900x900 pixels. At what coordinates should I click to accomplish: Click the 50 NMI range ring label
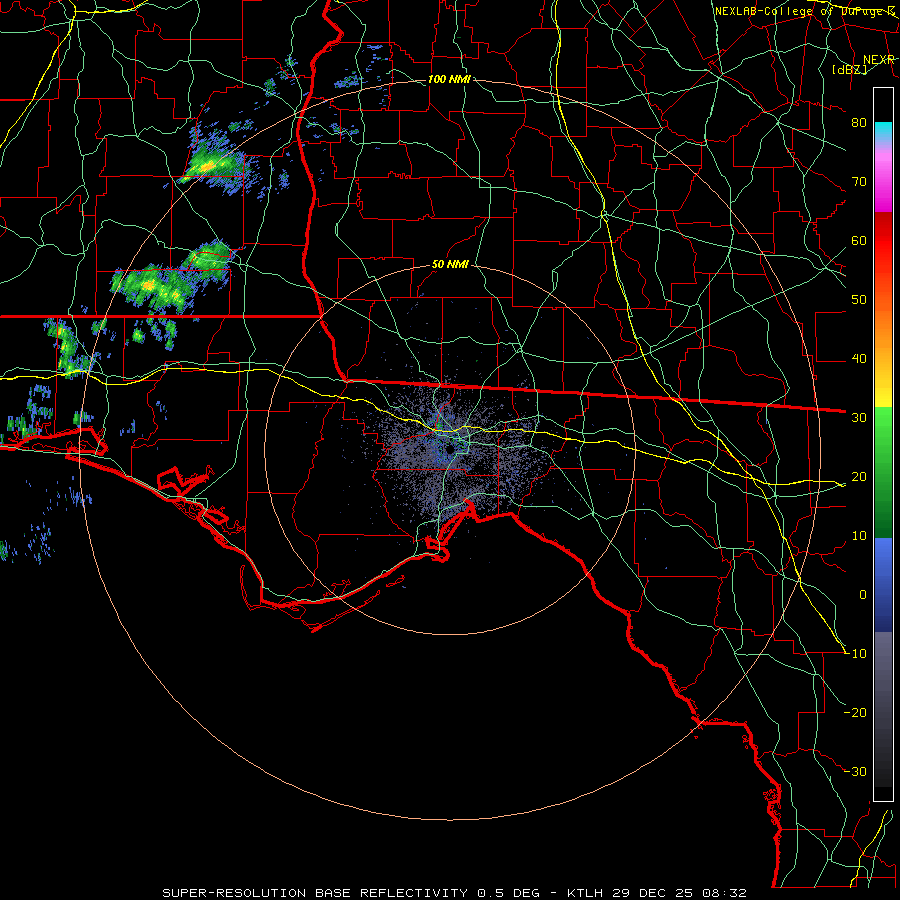tap(450, 265)
